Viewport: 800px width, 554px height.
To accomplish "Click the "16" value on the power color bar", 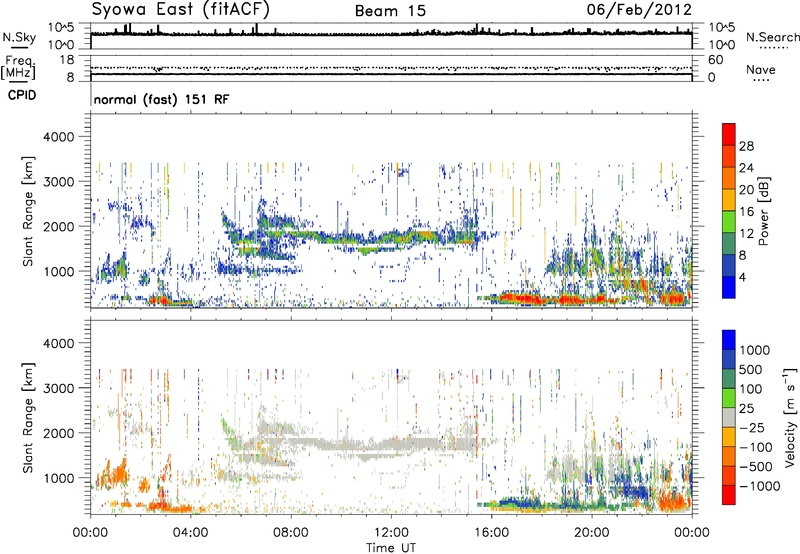I will [x=746, y=212].
